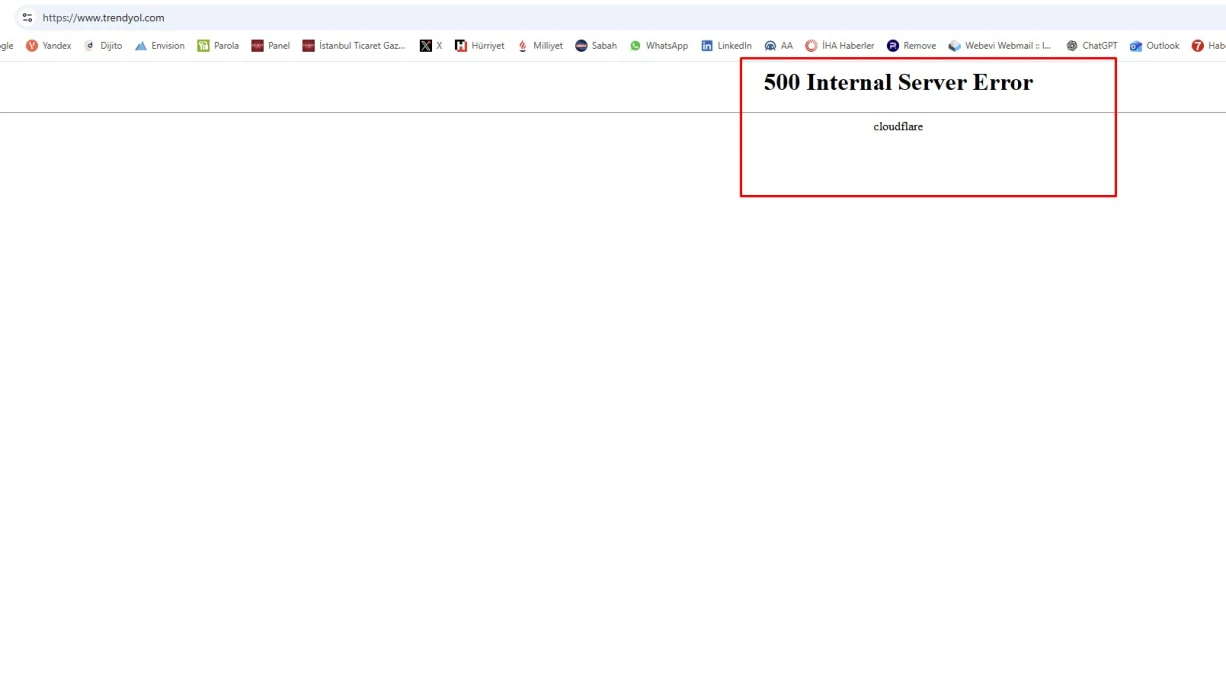Go to LinkedIn via bookmarks bar
Image resolution: width=1226 pixels, height=700 pixels.
727,46
